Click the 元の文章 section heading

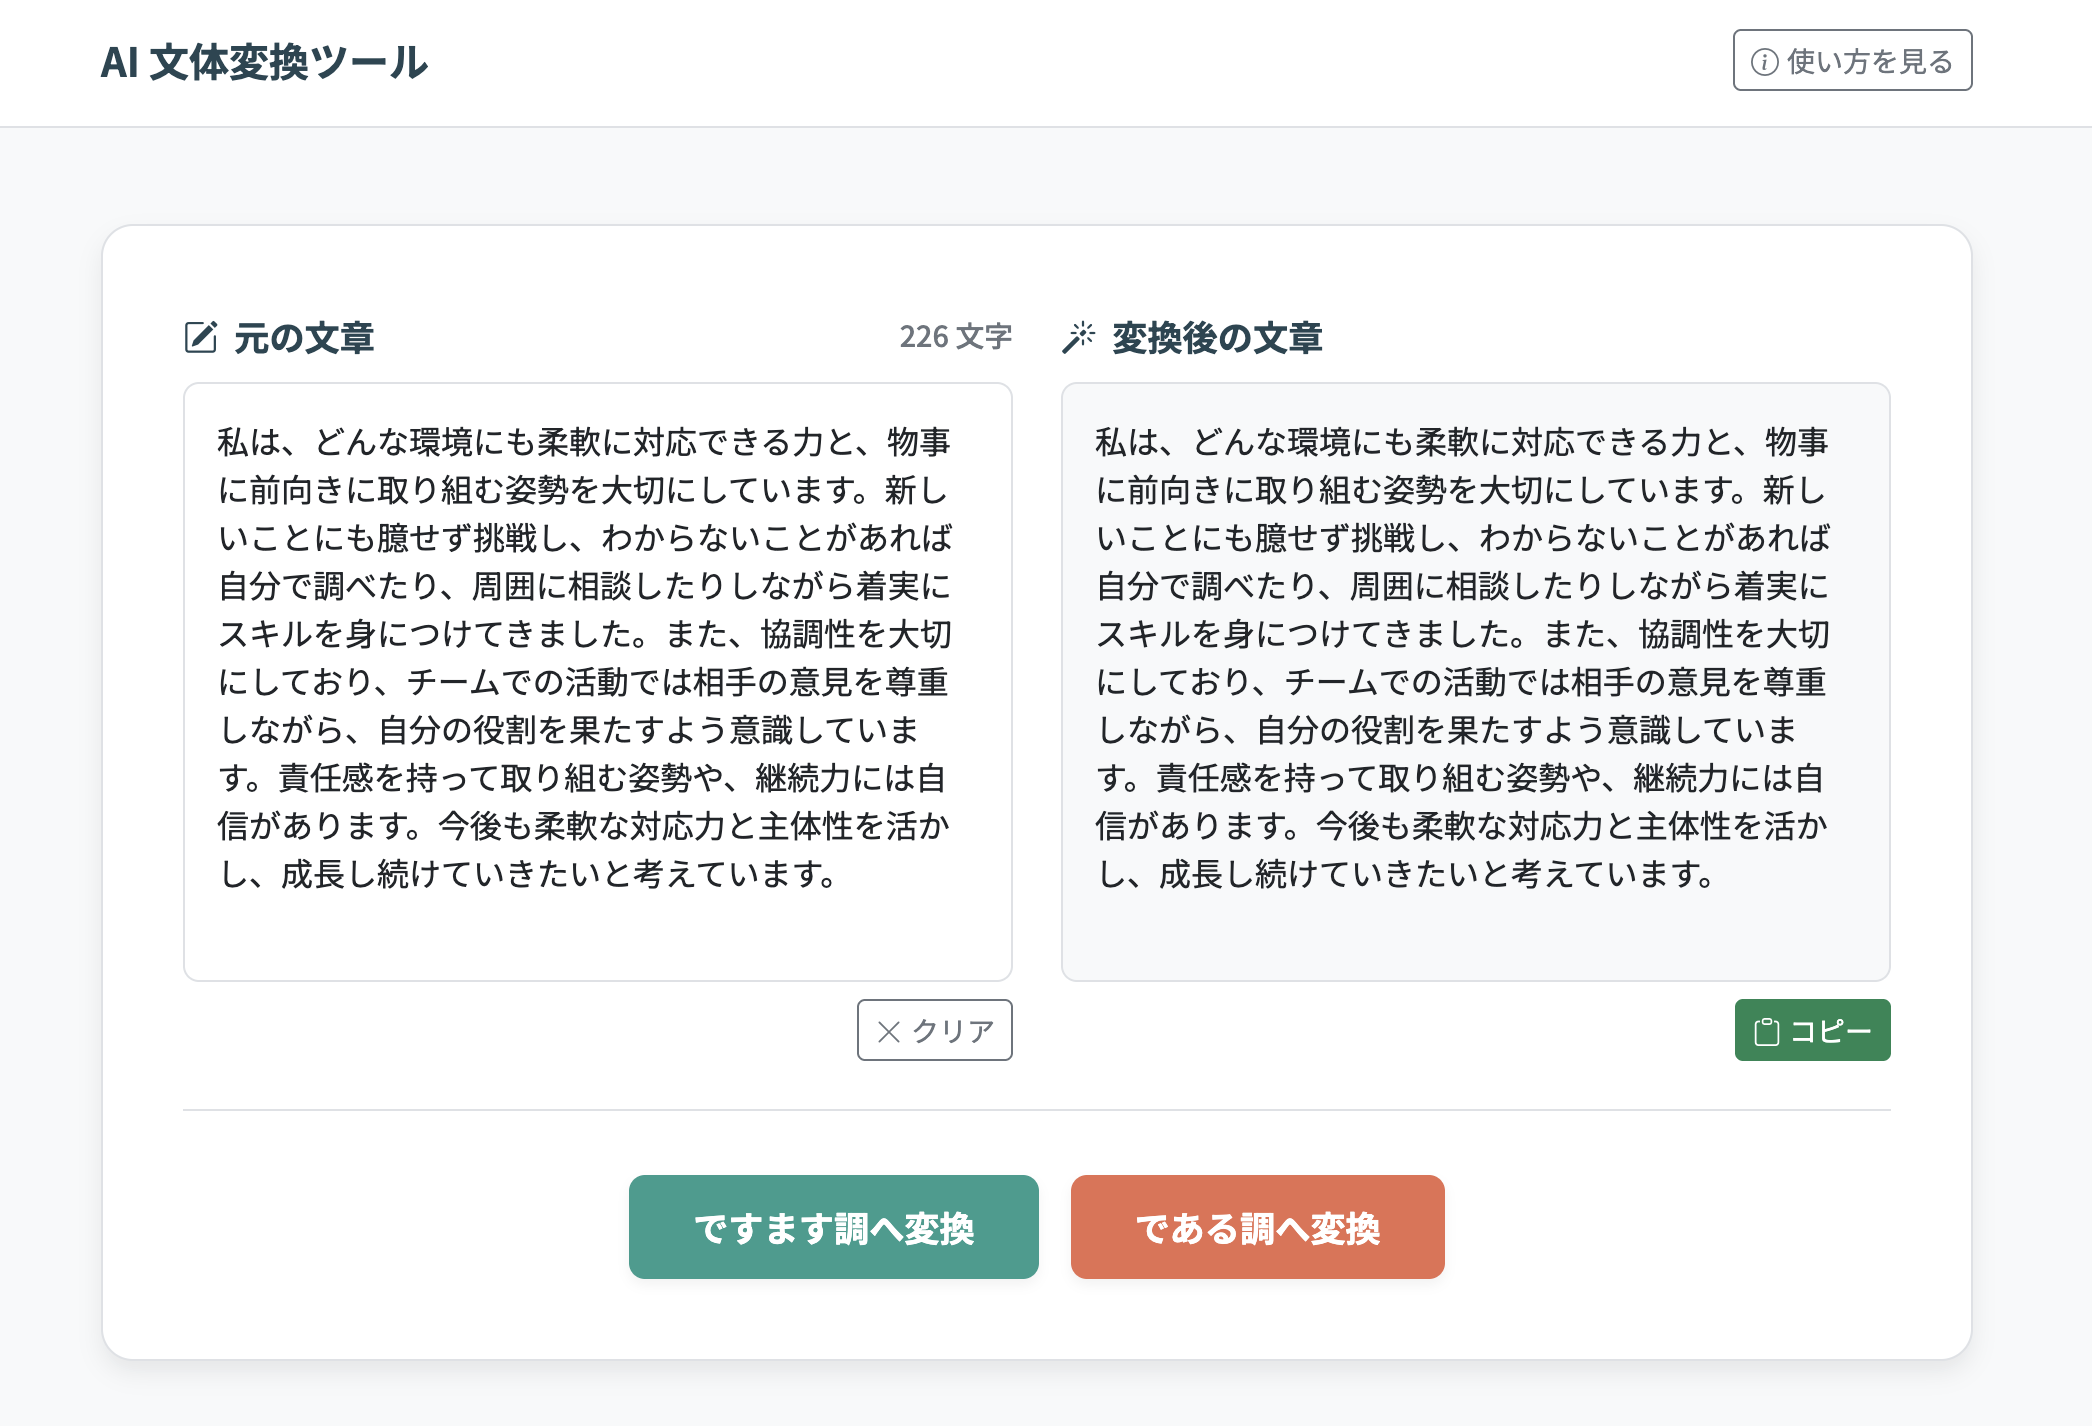coord(303,337)
